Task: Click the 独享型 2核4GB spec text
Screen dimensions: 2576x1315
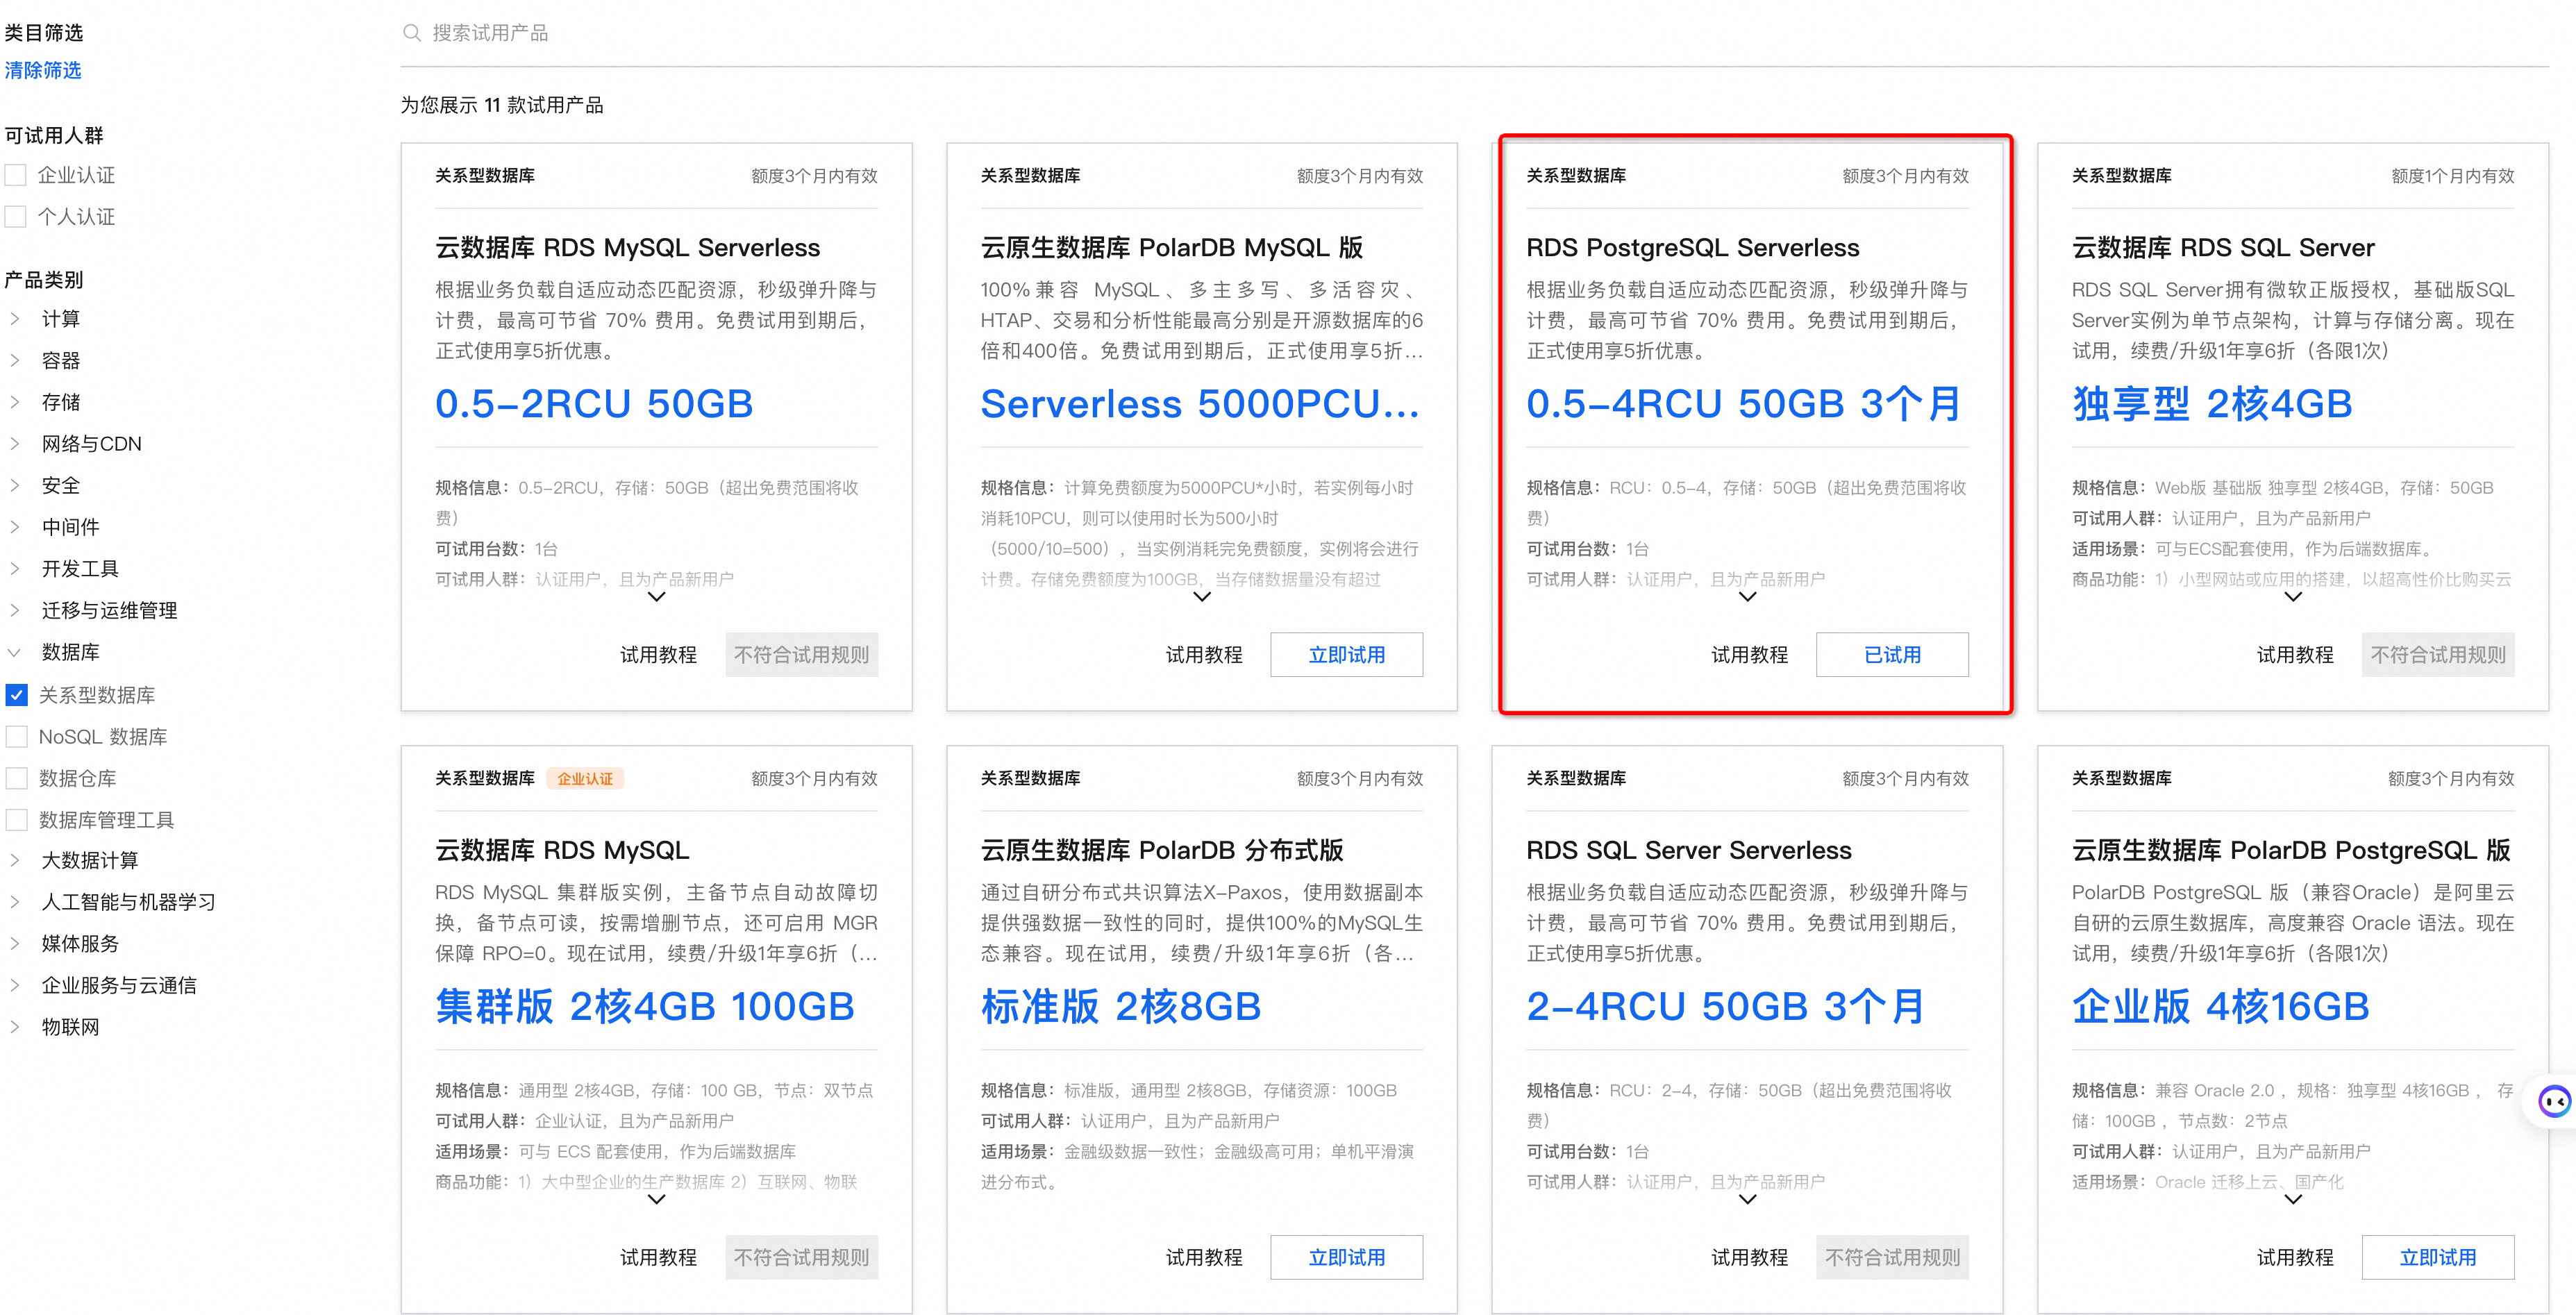Action: click(x=2211, y=404)
